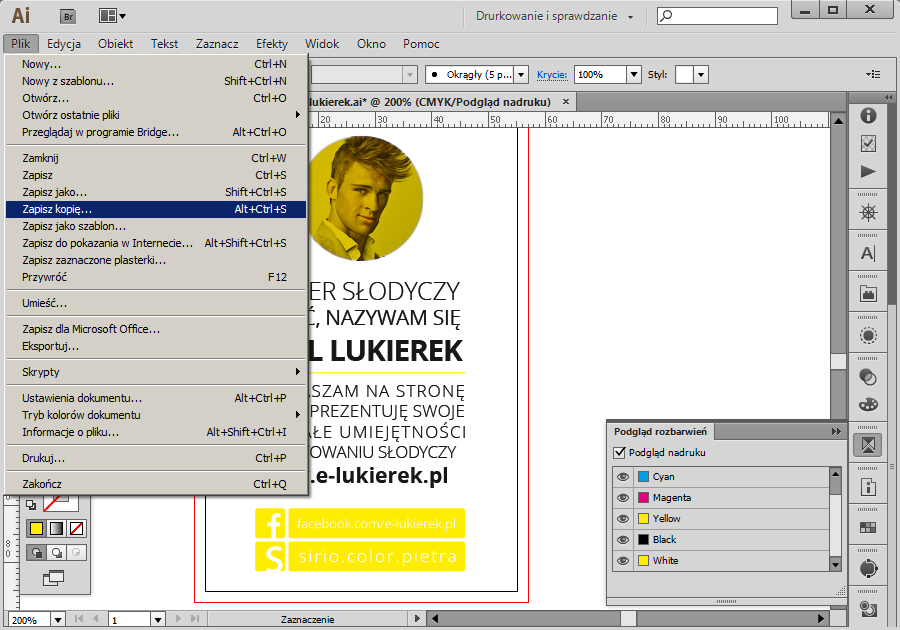Open the Character panel icon
Viewport: 900px width, 630px height.
868,253
